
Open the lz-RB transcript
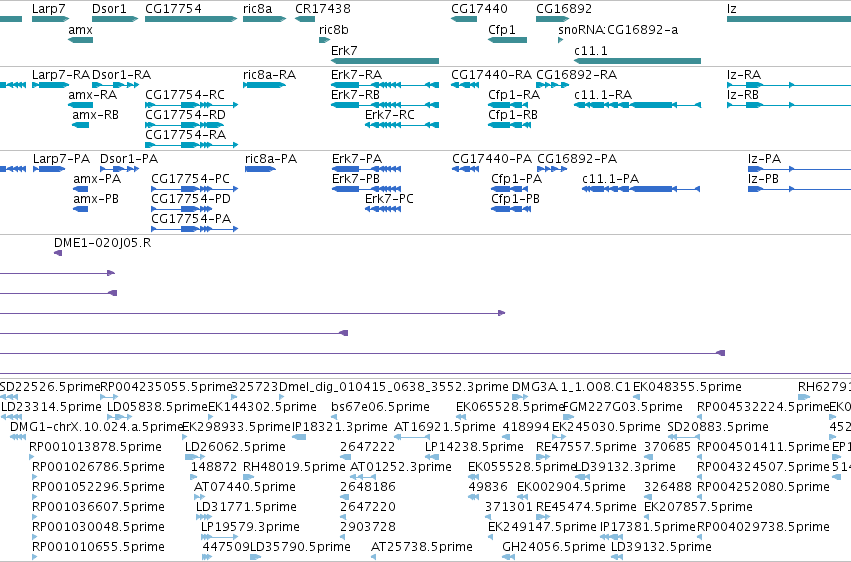pyautogui.click(x=789, y=105)
